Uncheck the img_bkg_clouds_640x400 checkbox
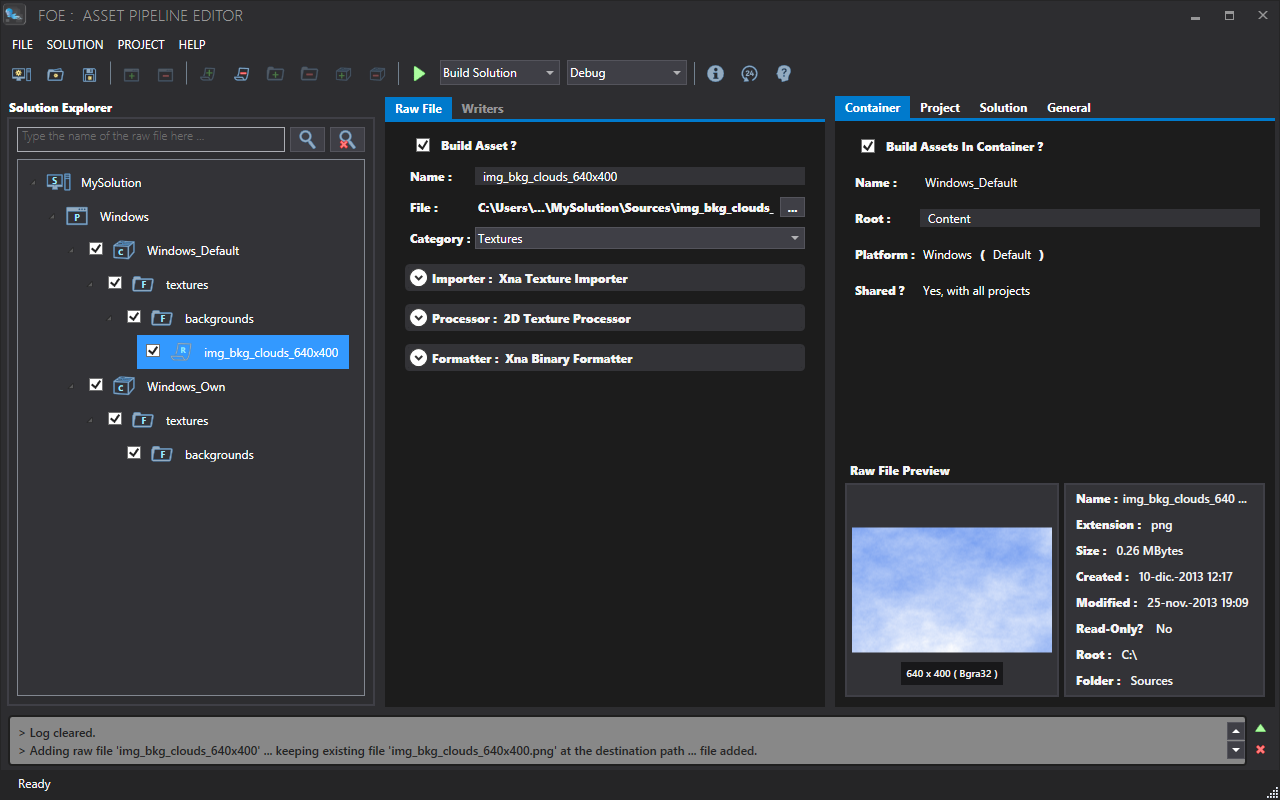1280x800 pixels. [153, 351]
